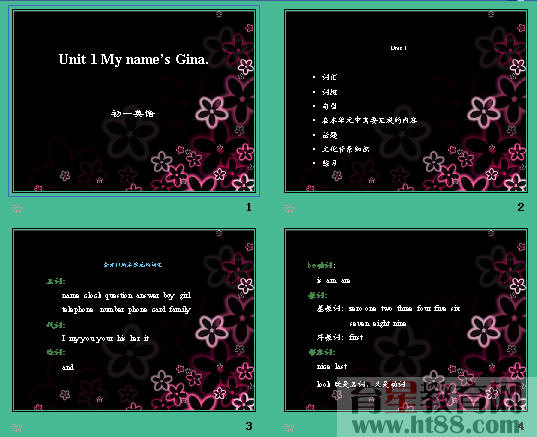537x437 pixels.
Task: Click the Unit 1 My name's Gina title text
Action: tap(134, 60)
